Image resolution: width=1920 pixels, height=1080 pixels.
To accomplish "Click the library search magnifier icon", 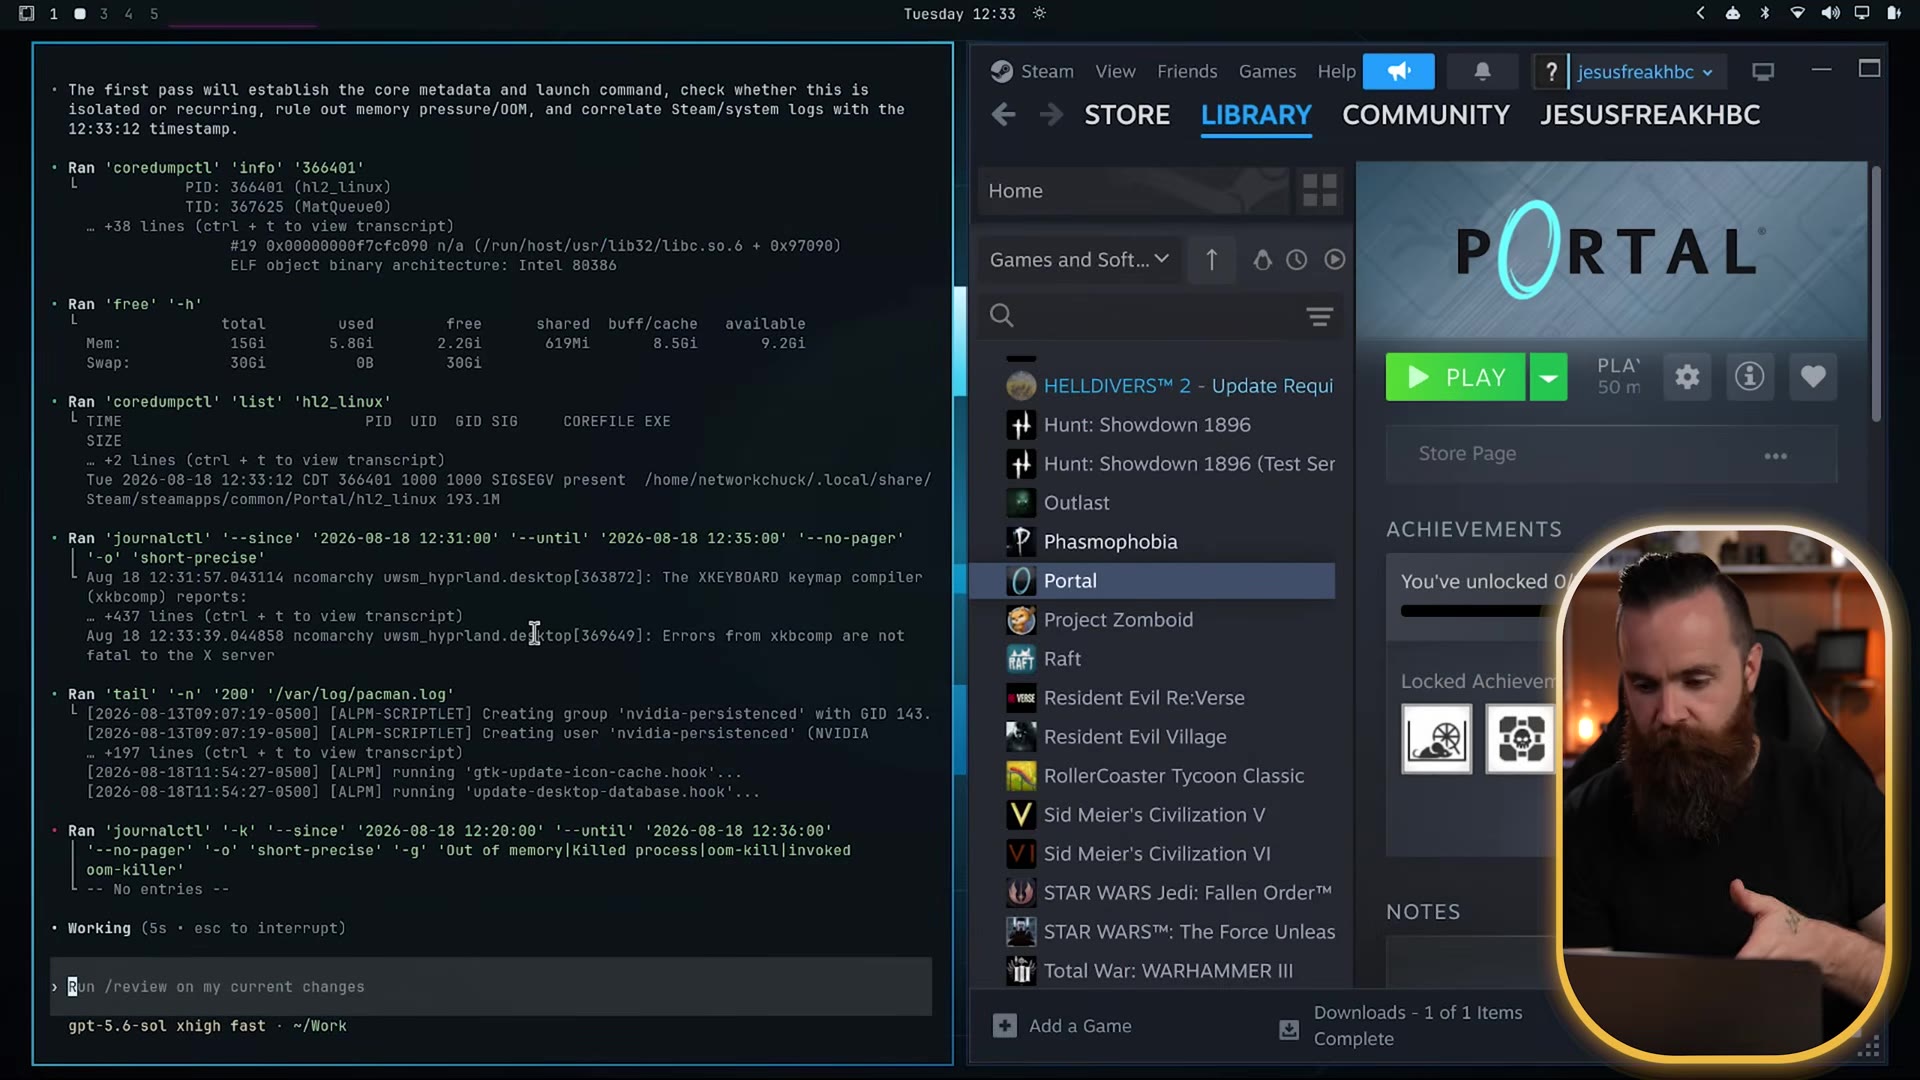I will [x=1001, y=316].
